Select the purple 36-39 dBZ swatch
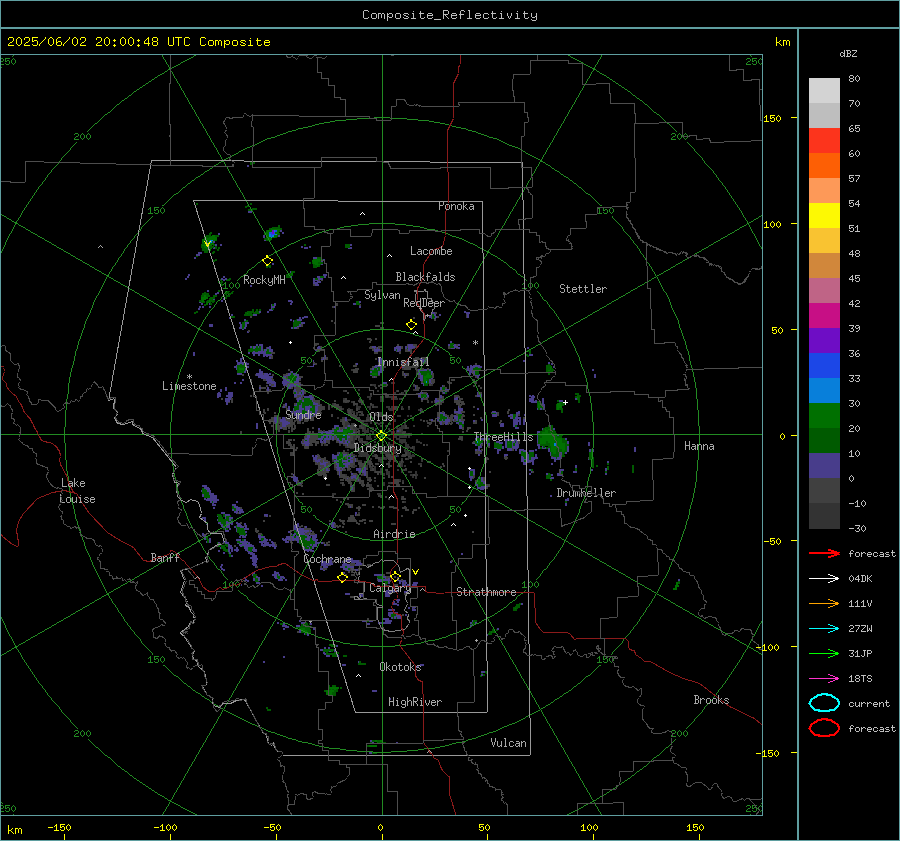900x841 pixels. [x=824, y=340]
